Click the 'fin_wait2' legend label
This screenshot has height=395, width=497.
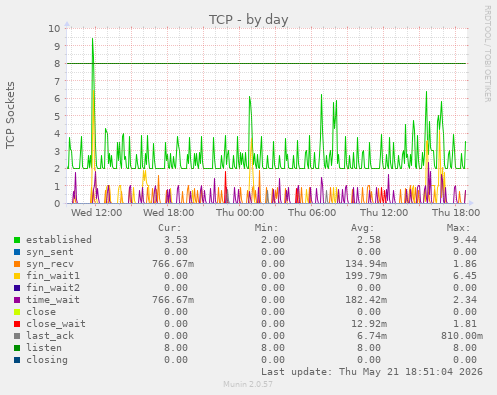53,288
